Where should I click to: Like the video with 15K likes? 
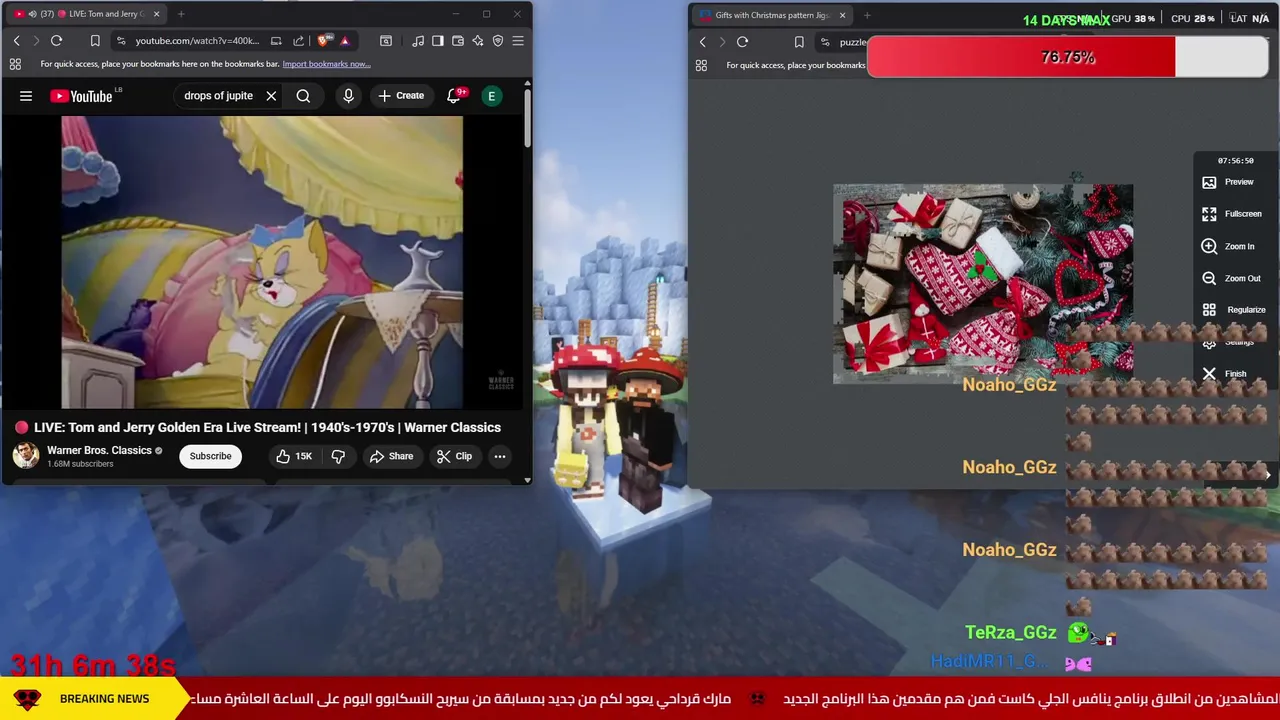(294, 456)
